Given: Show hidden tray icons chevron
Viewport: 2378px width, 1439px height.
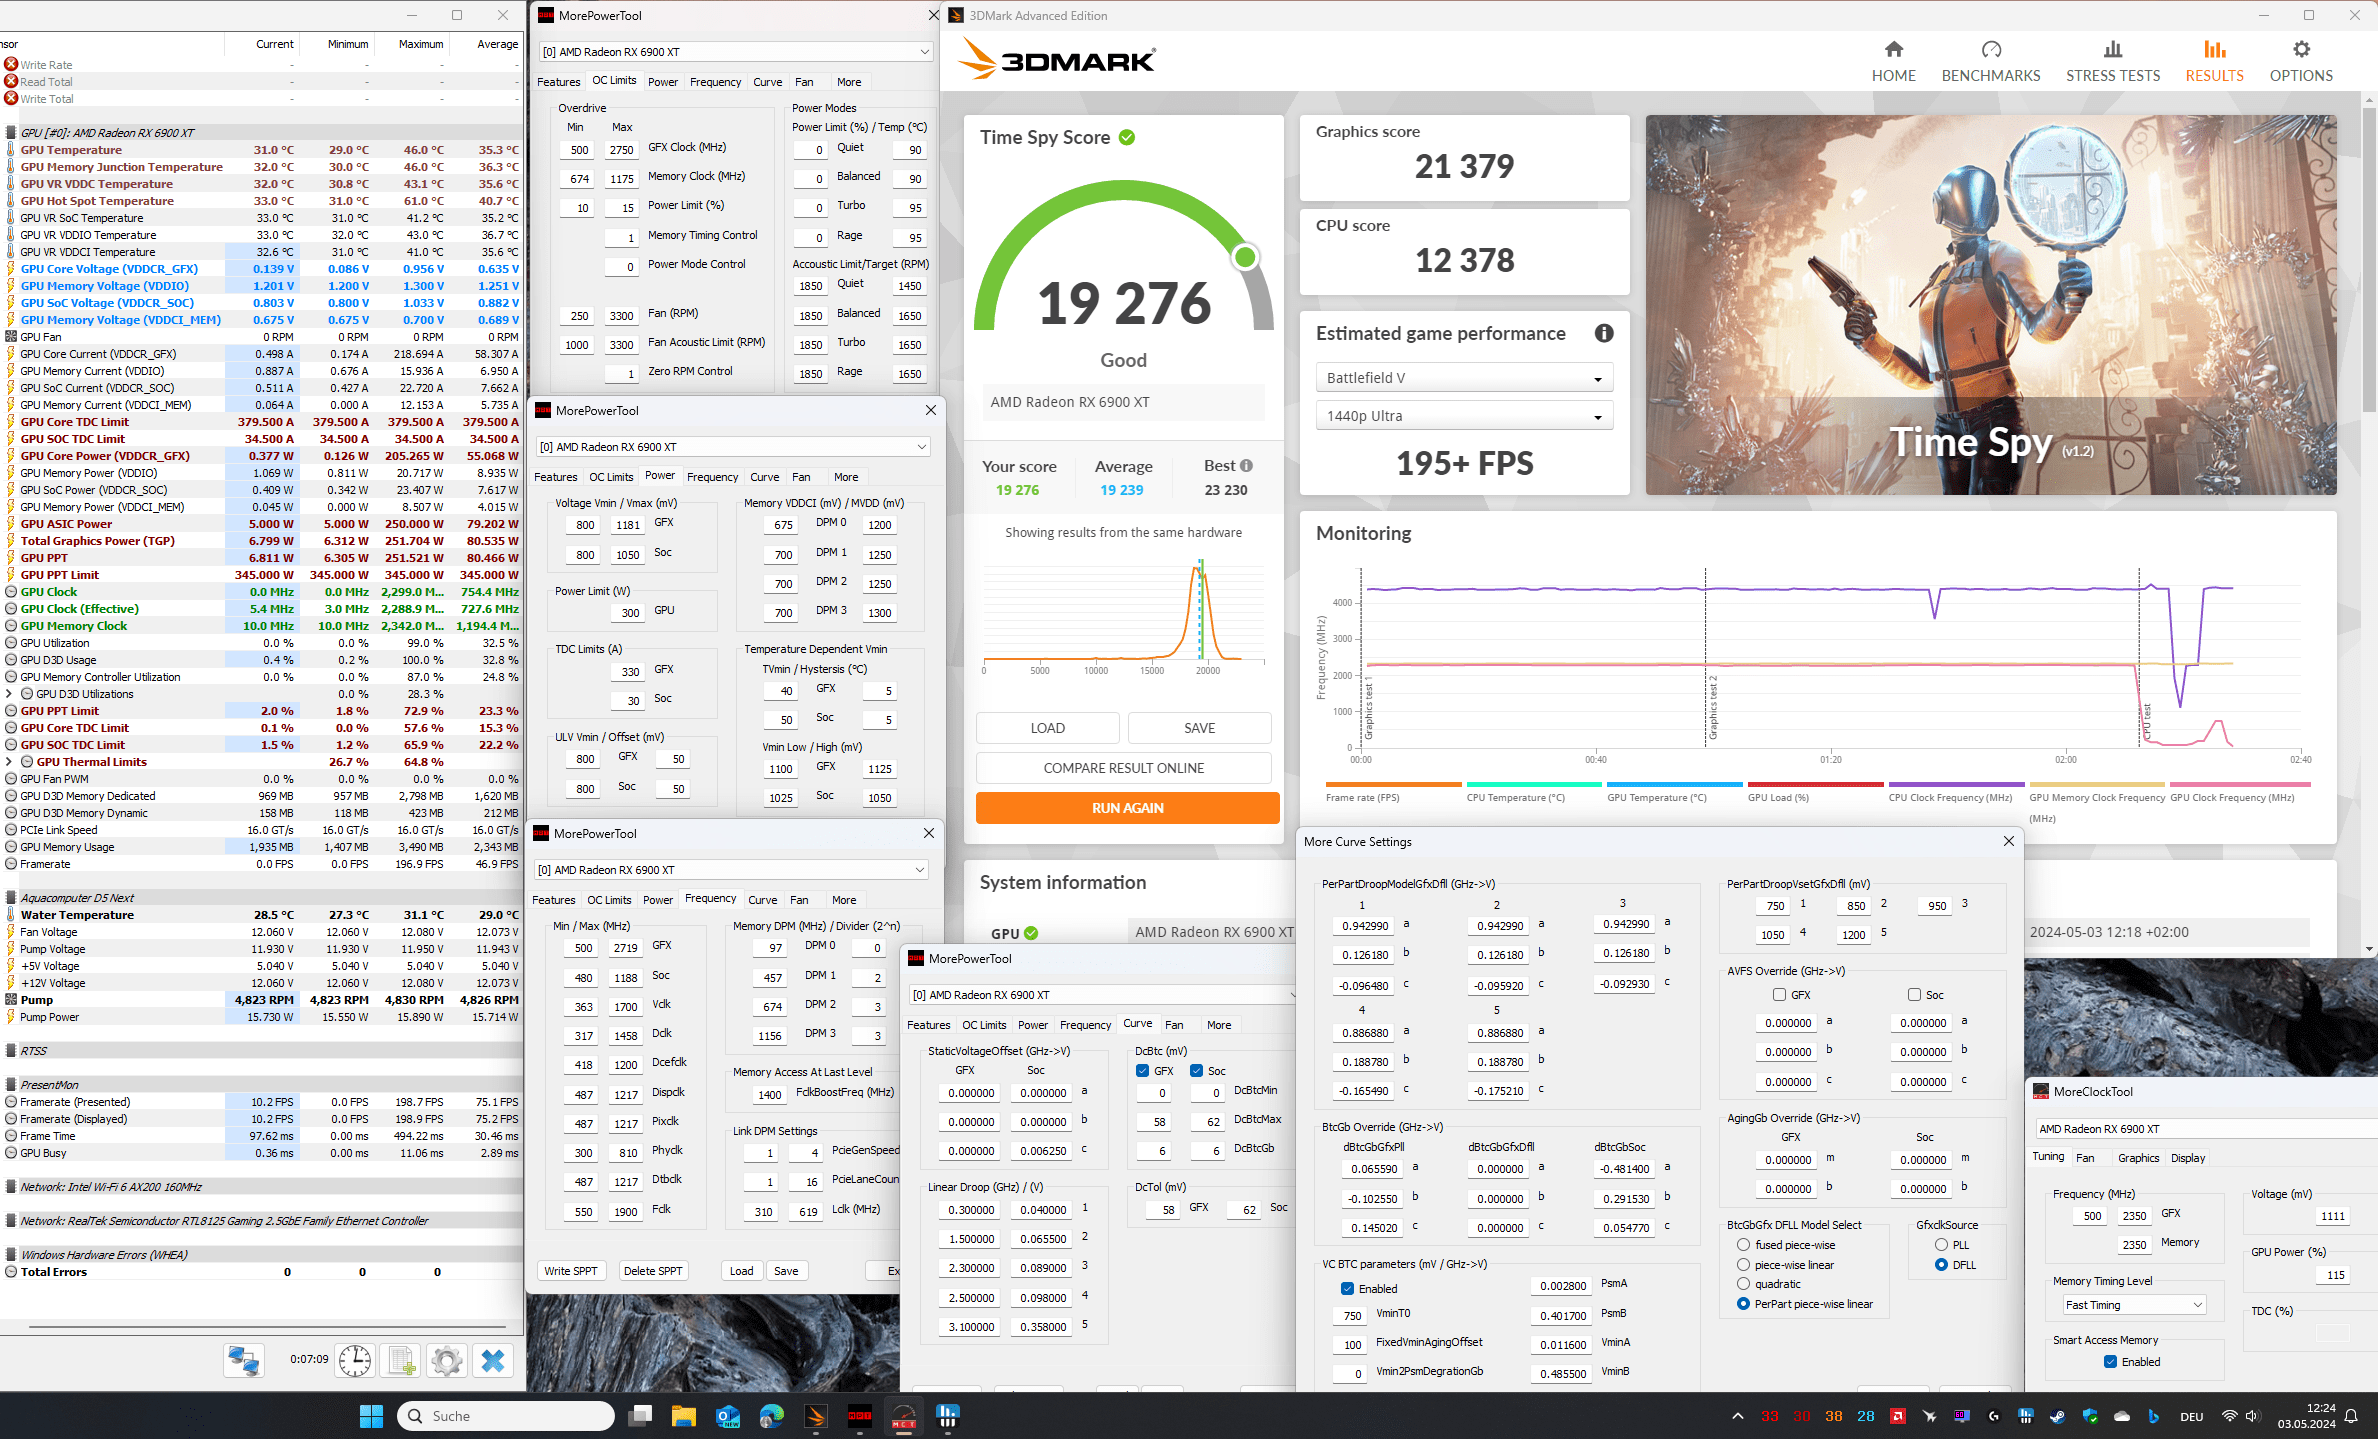Looking at the screenshot, I should pyautogui.click(x=1738, y=1416).
